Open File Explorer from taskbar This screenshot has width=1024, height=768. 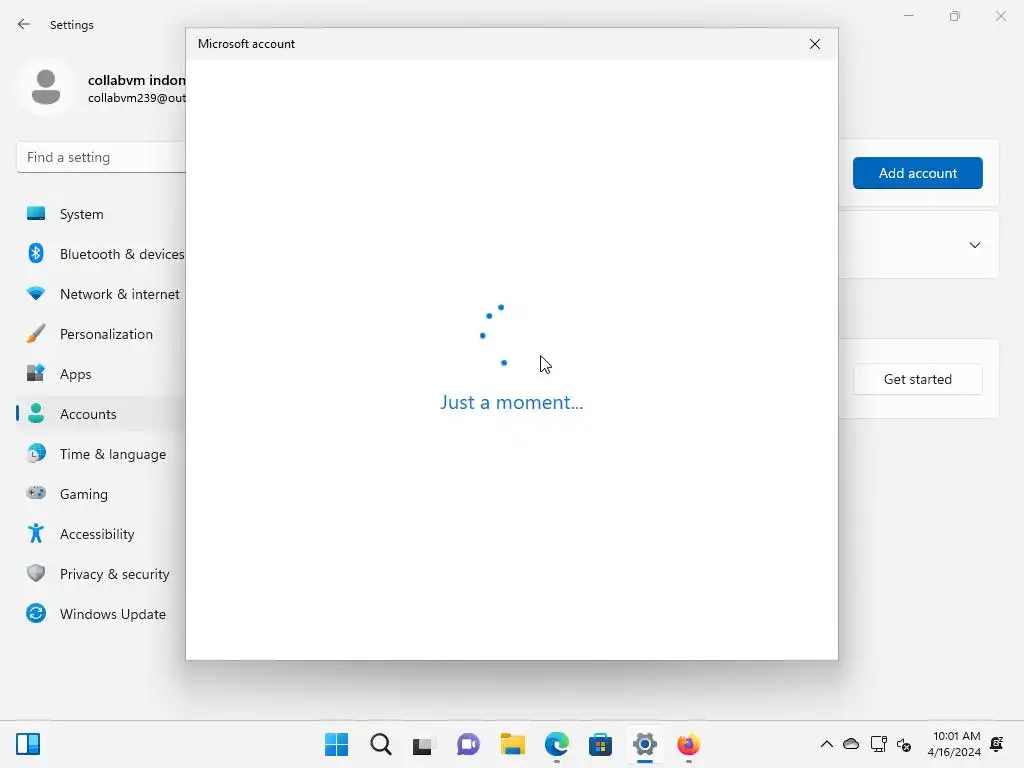(513, 744)
